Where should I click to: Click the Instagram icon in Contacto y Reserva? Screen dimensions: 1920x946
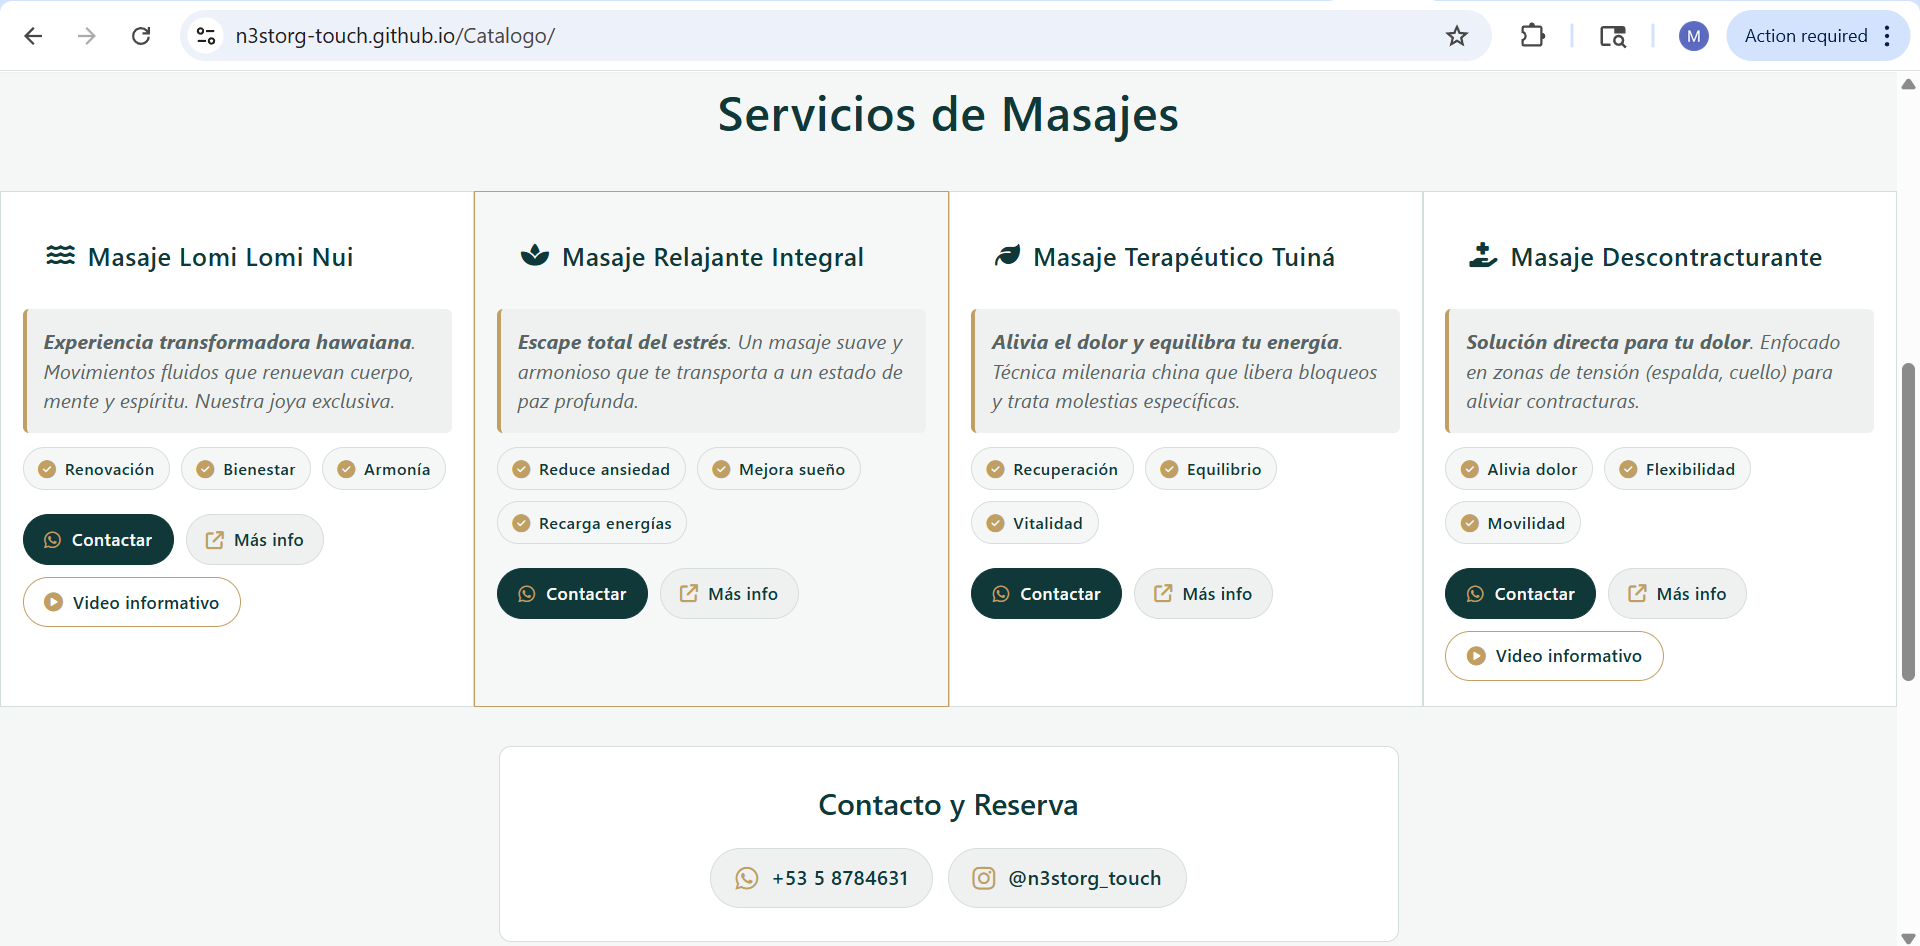pos(984,878)
